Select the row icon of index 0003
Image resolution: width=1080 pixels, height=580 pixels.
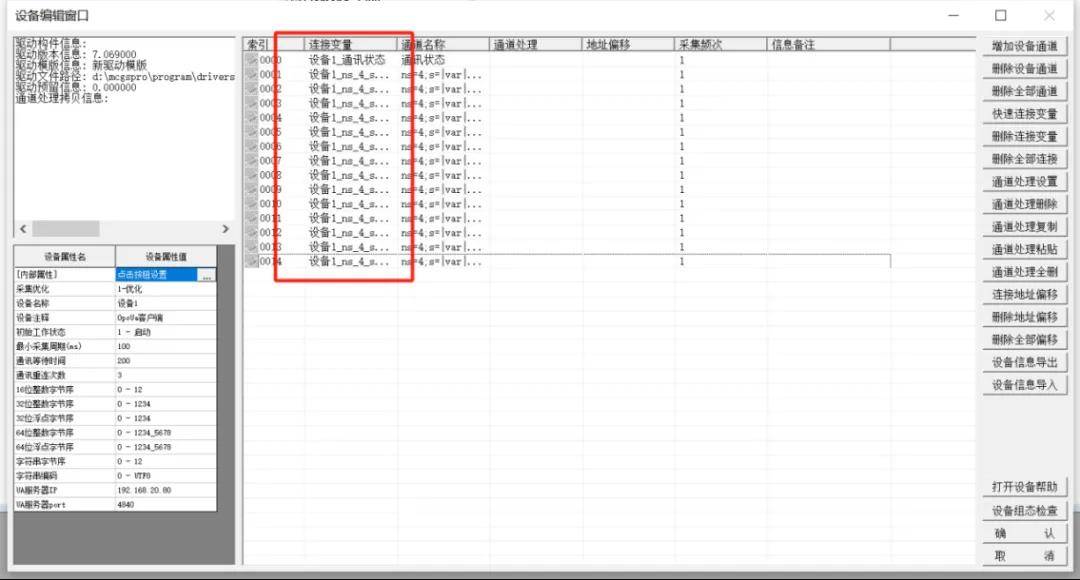point(251,103)
